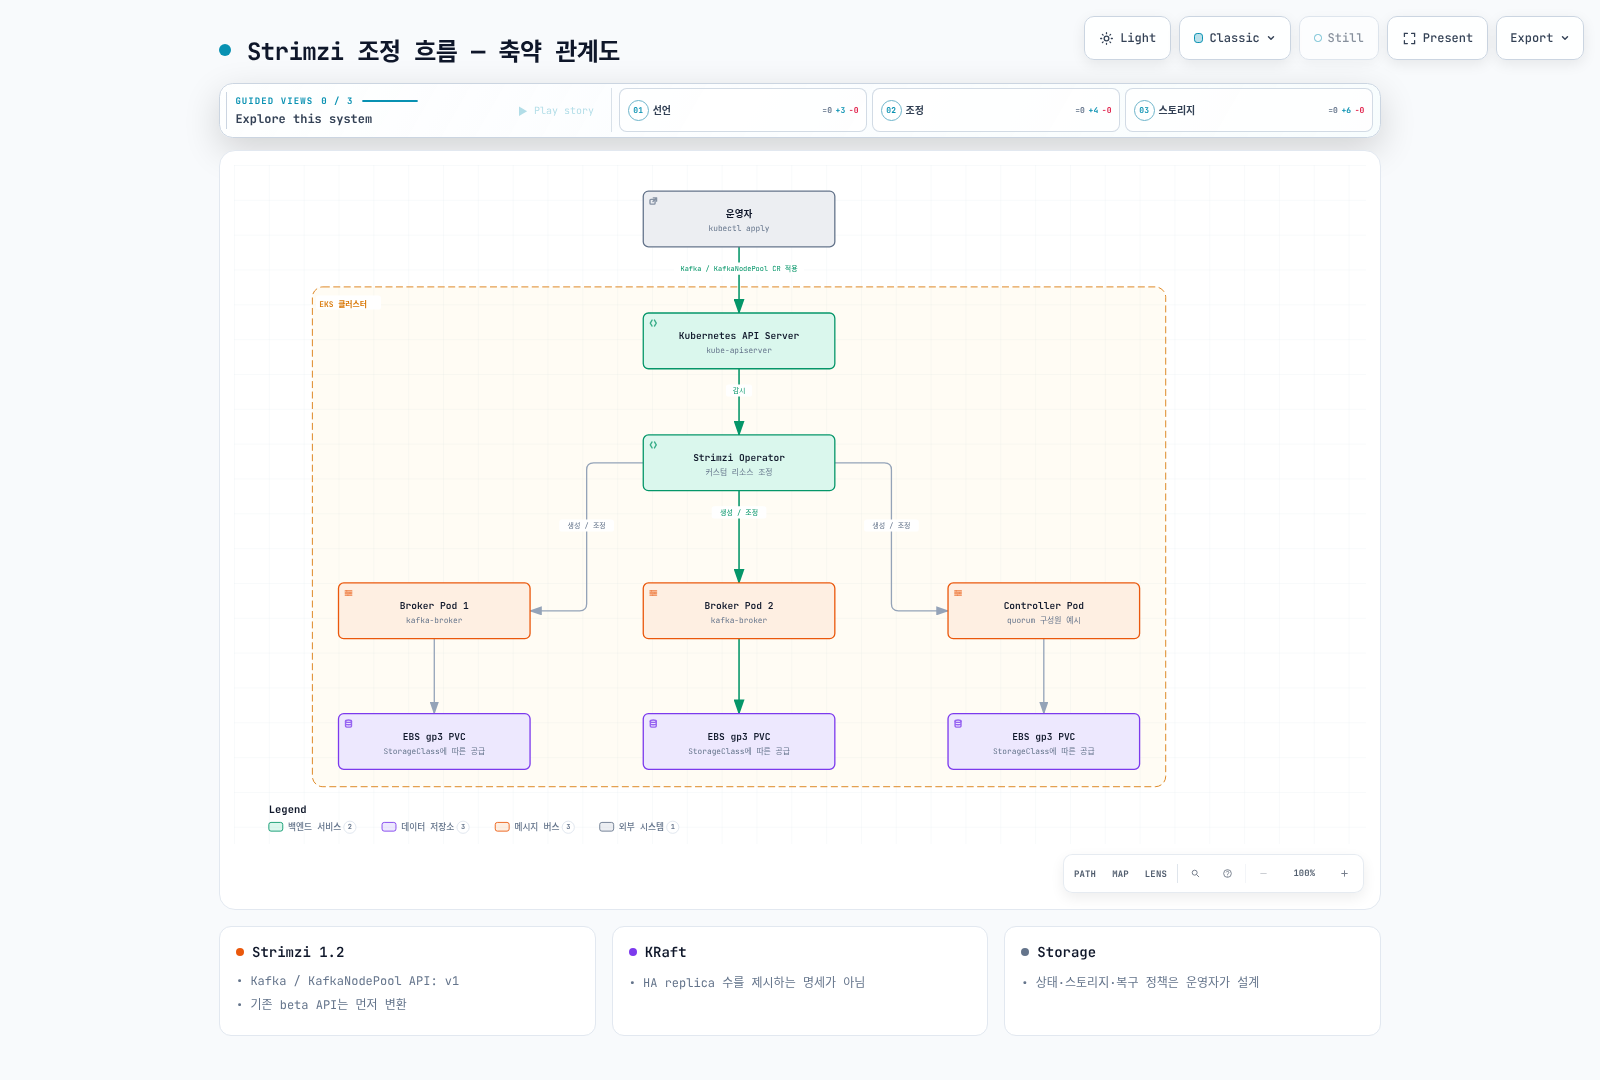Filter legend by 데이터 저장소

pyautogui.click(x=425, y=827)
